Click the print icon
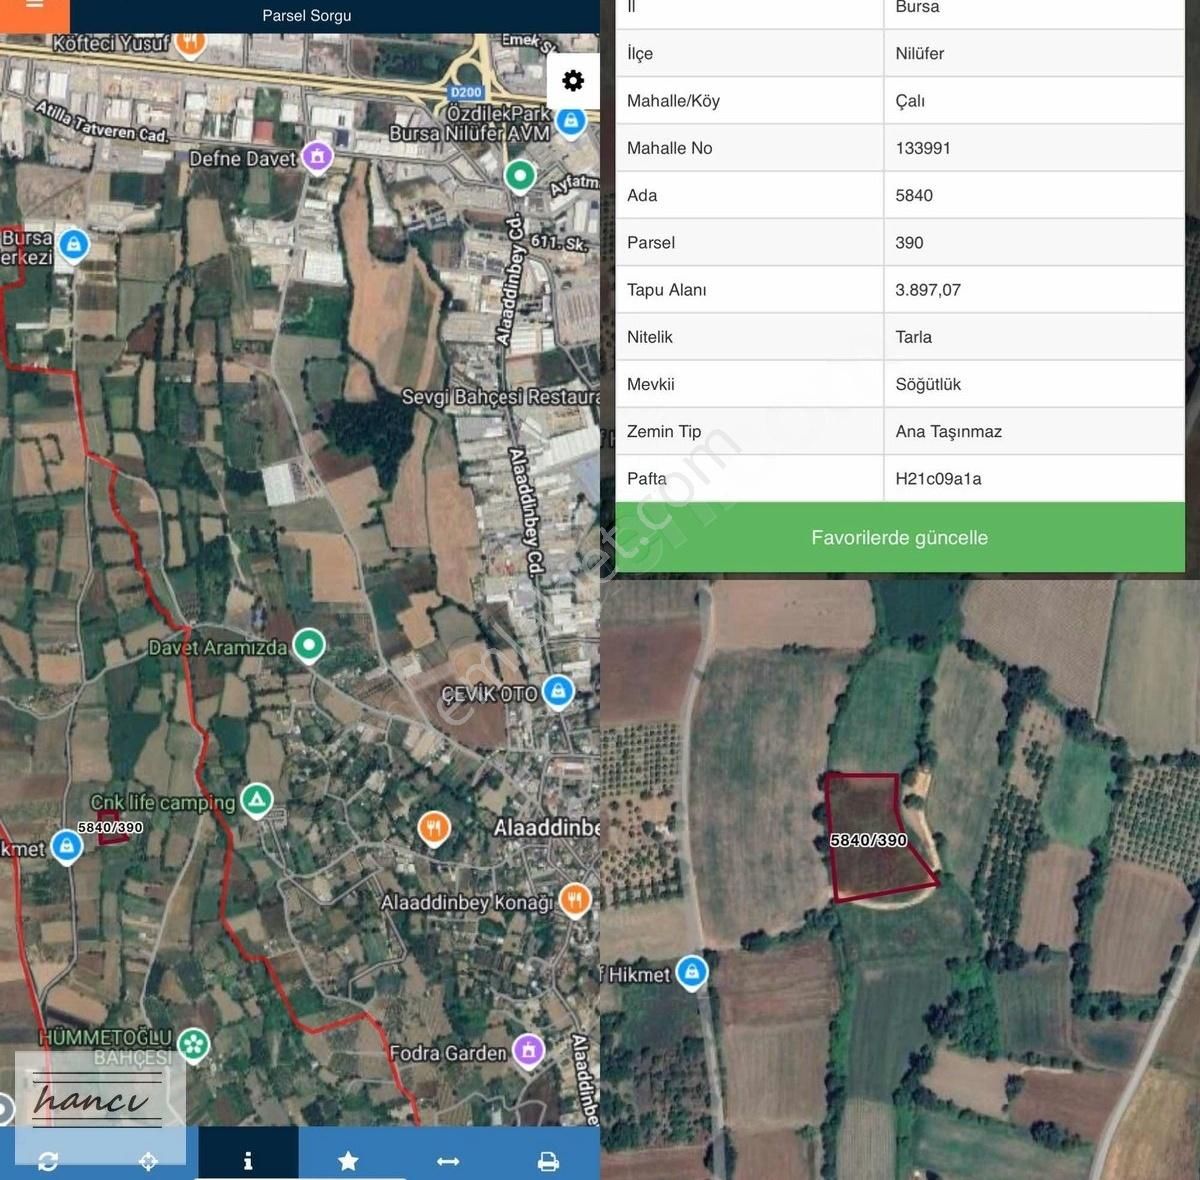The height and width of the screenshot is (1180, 1200). pyautogui.click(x=548, y=1160)
